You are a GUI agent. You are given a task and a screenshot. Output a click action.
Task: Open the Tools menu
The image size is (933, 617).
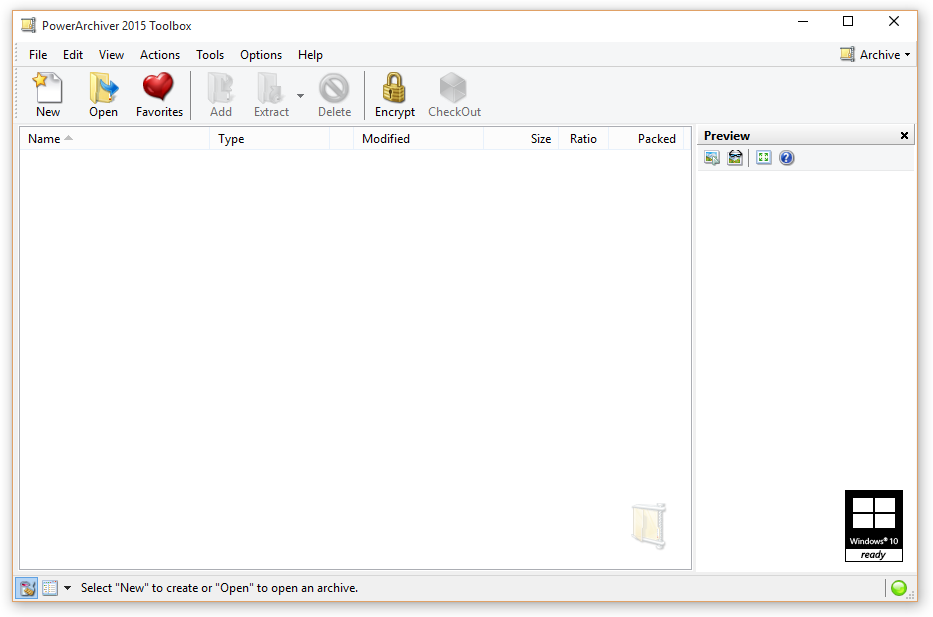click(x=210, y=55)
